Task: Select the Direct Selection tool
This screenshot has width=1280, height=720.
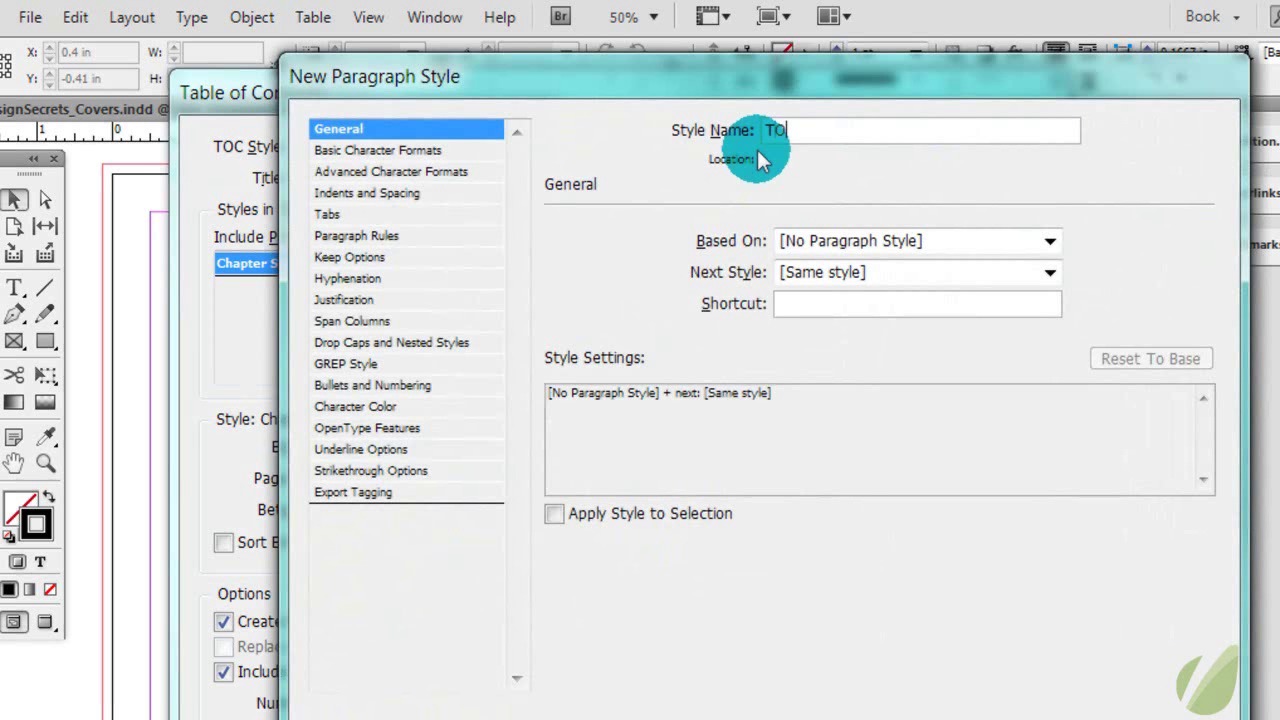Action: 45,201
